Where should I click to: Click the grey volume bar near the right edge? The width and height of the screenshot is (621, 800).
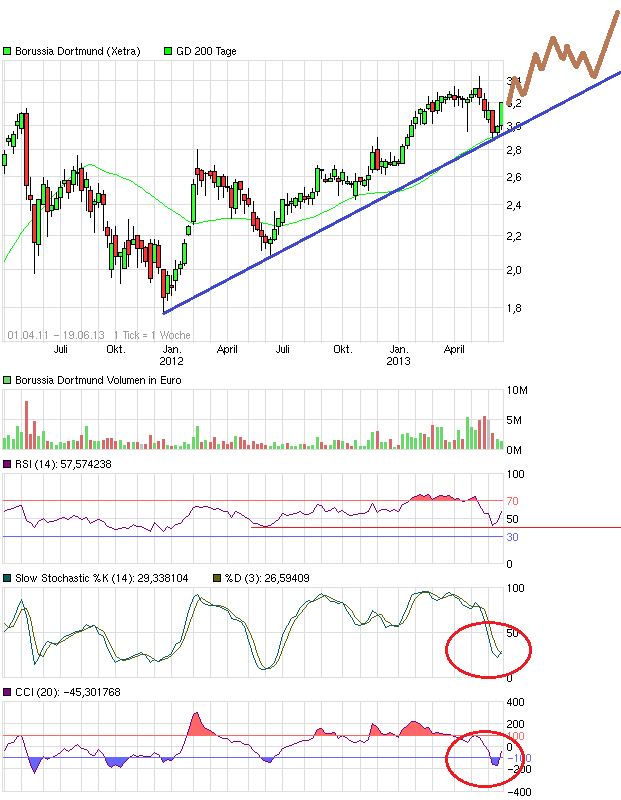489,434
